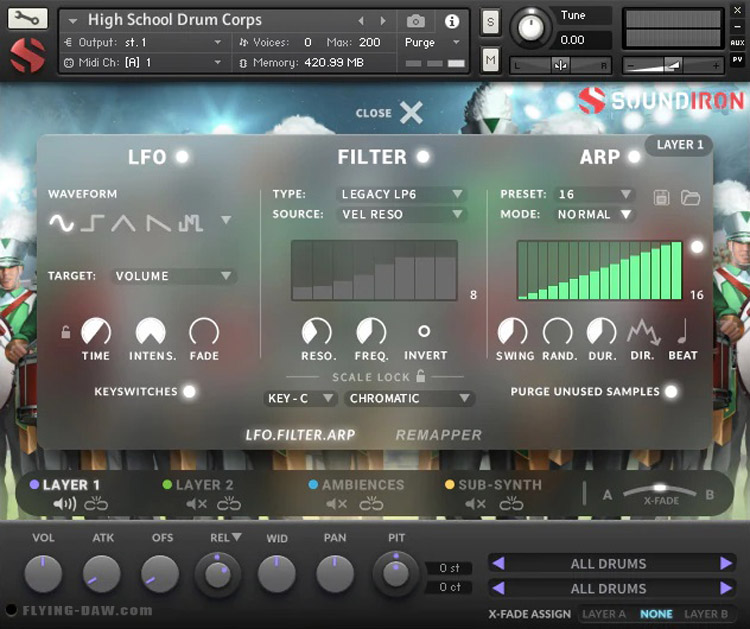Click the header pan L-R slider
Viewport: 750px width, 629px height.
[x=561, y=65]
